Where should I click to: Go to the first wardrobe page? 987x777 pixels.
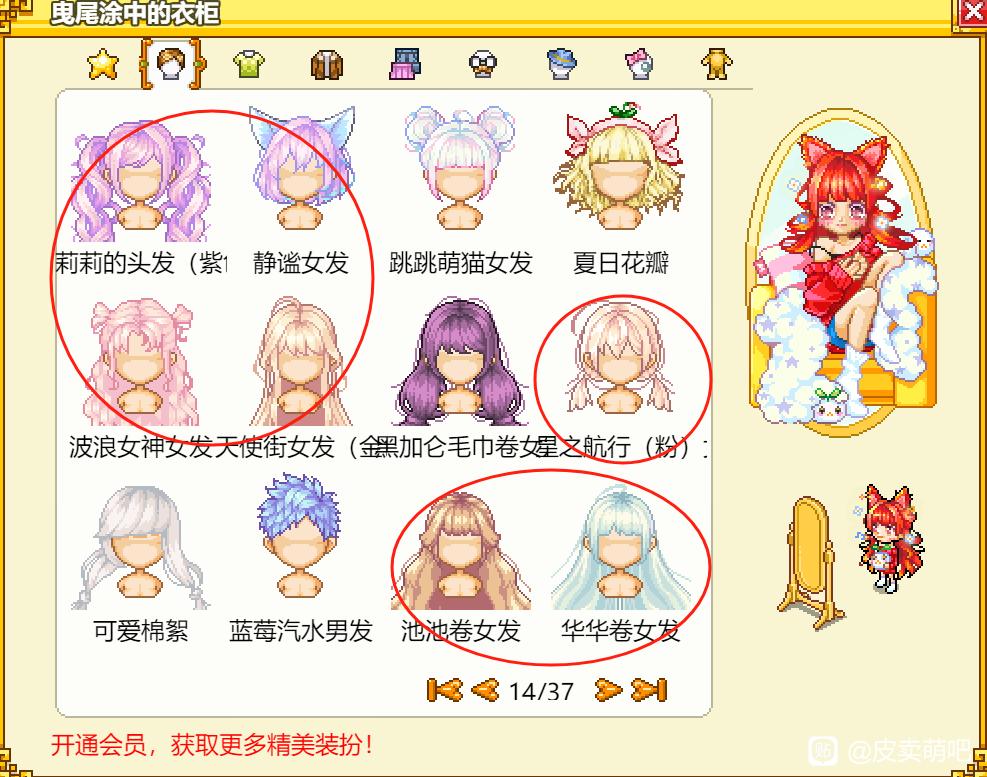point(444,690)
